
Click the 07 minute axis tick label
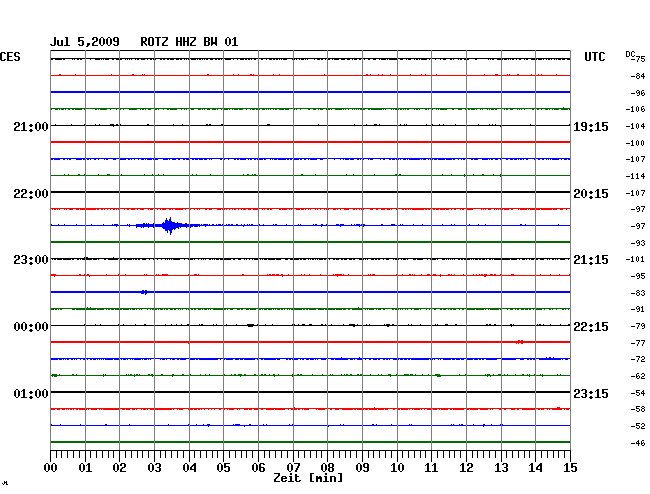click(293, 468)
